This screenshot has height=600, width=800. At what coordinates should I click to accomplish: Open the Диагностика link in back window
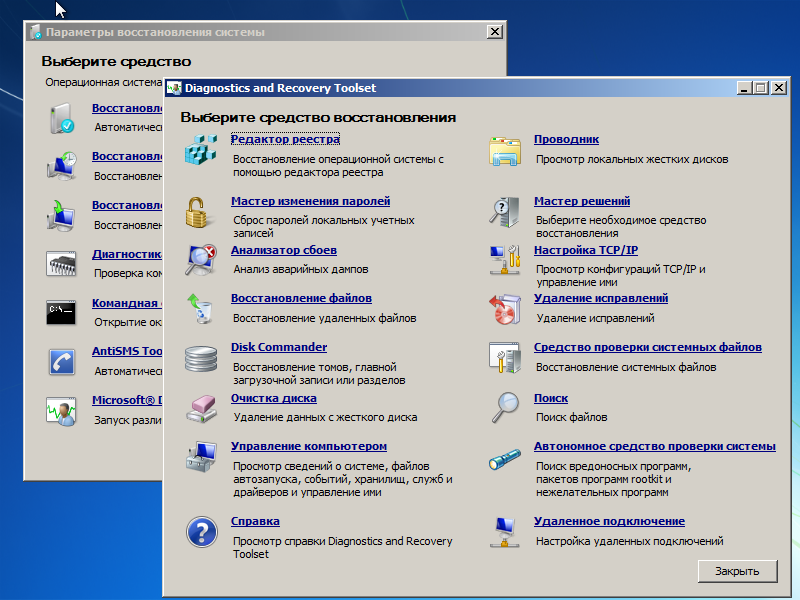click(x=127, y=254)
